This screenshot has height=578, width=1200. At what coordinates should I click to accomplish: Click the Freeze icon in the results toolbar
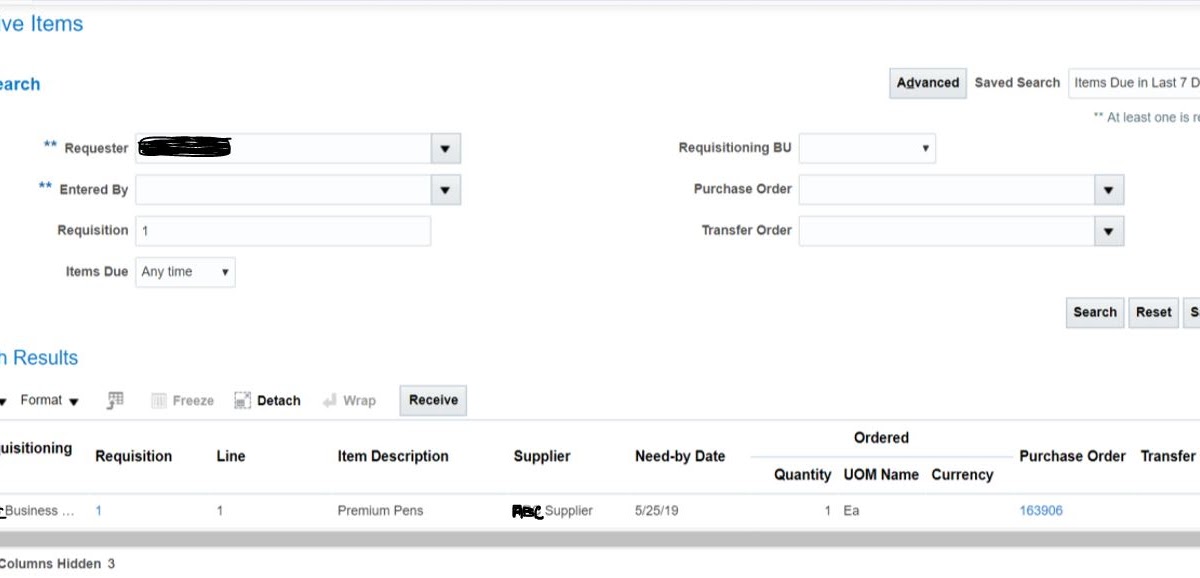pos(182,400)
